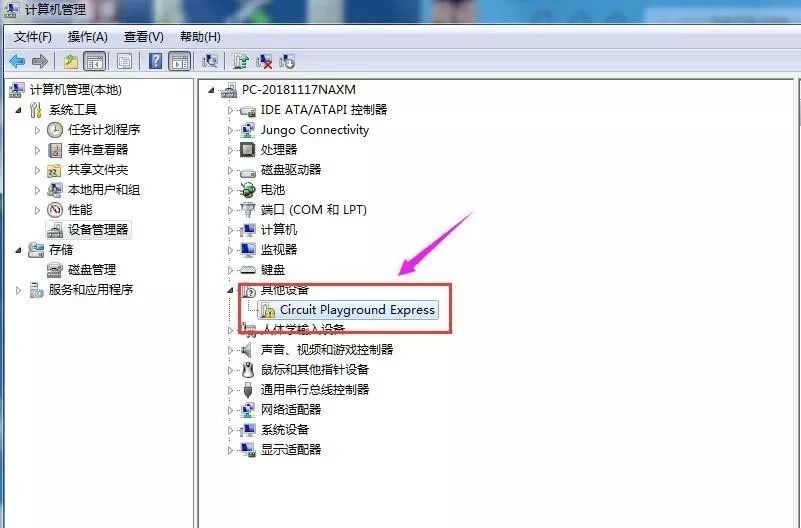Viewport: 801px width, 528px height.
Task: Click the processor chip icon beside 处理器
Action: pos(247,150)
